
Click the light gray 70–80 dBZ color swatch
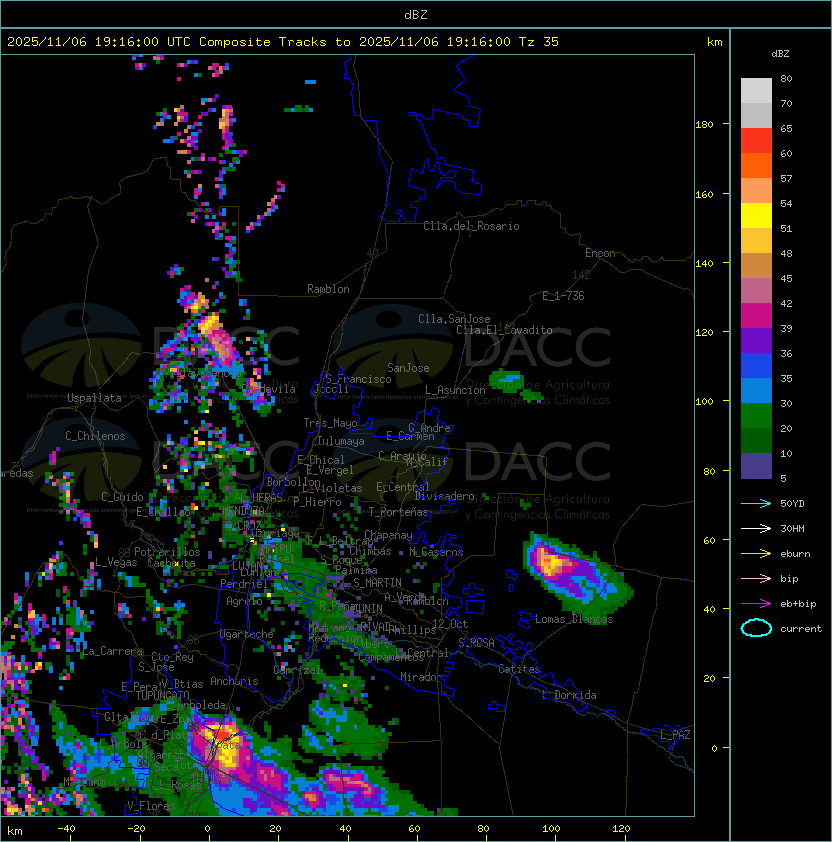756,91
